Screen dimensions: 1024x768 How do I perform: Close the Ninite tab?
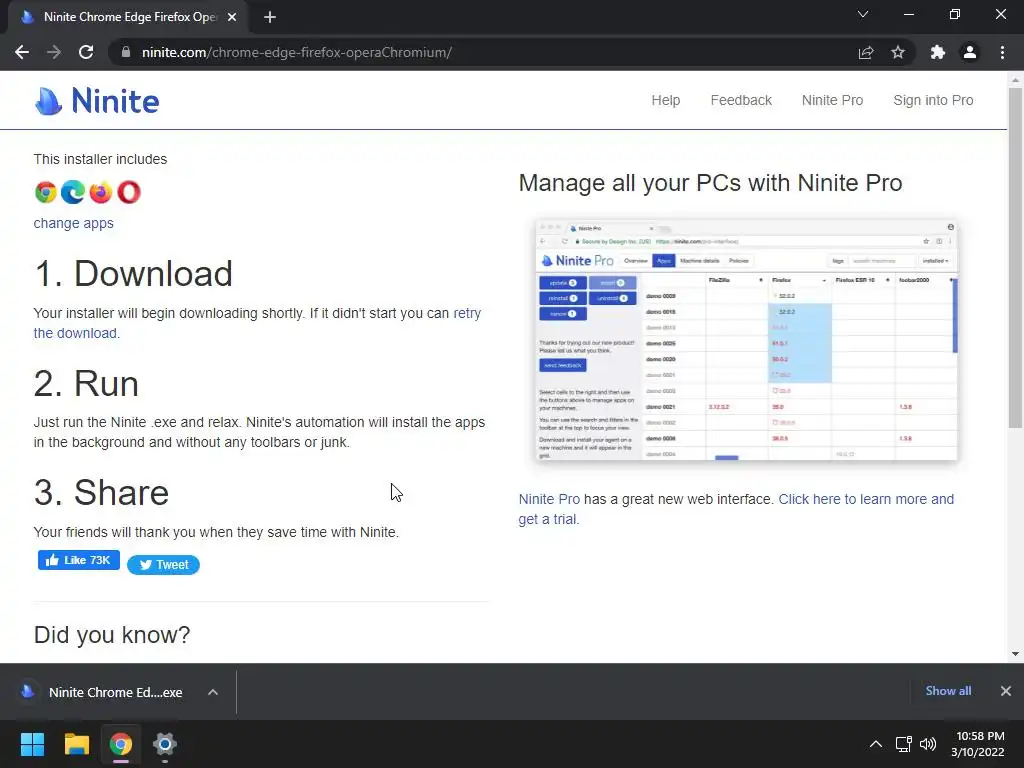click(232, 17)
